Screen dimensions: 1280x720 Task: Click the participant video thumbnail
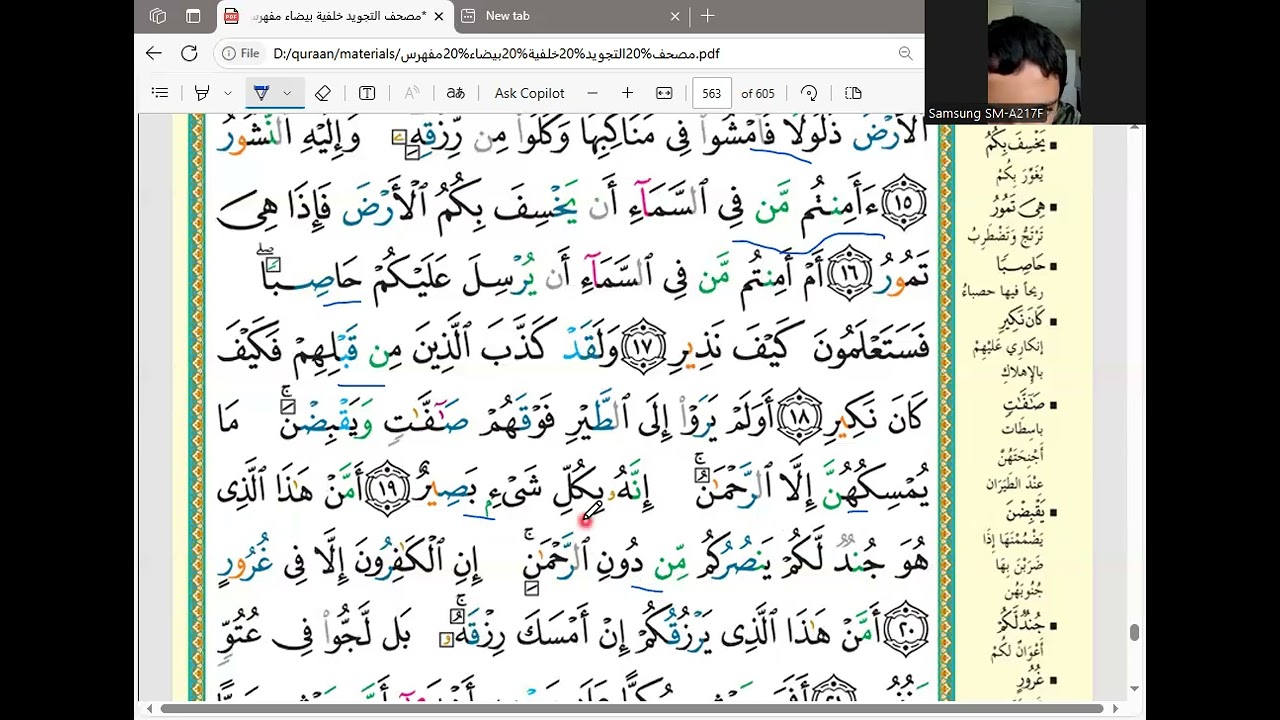[x=1034, y=62]
